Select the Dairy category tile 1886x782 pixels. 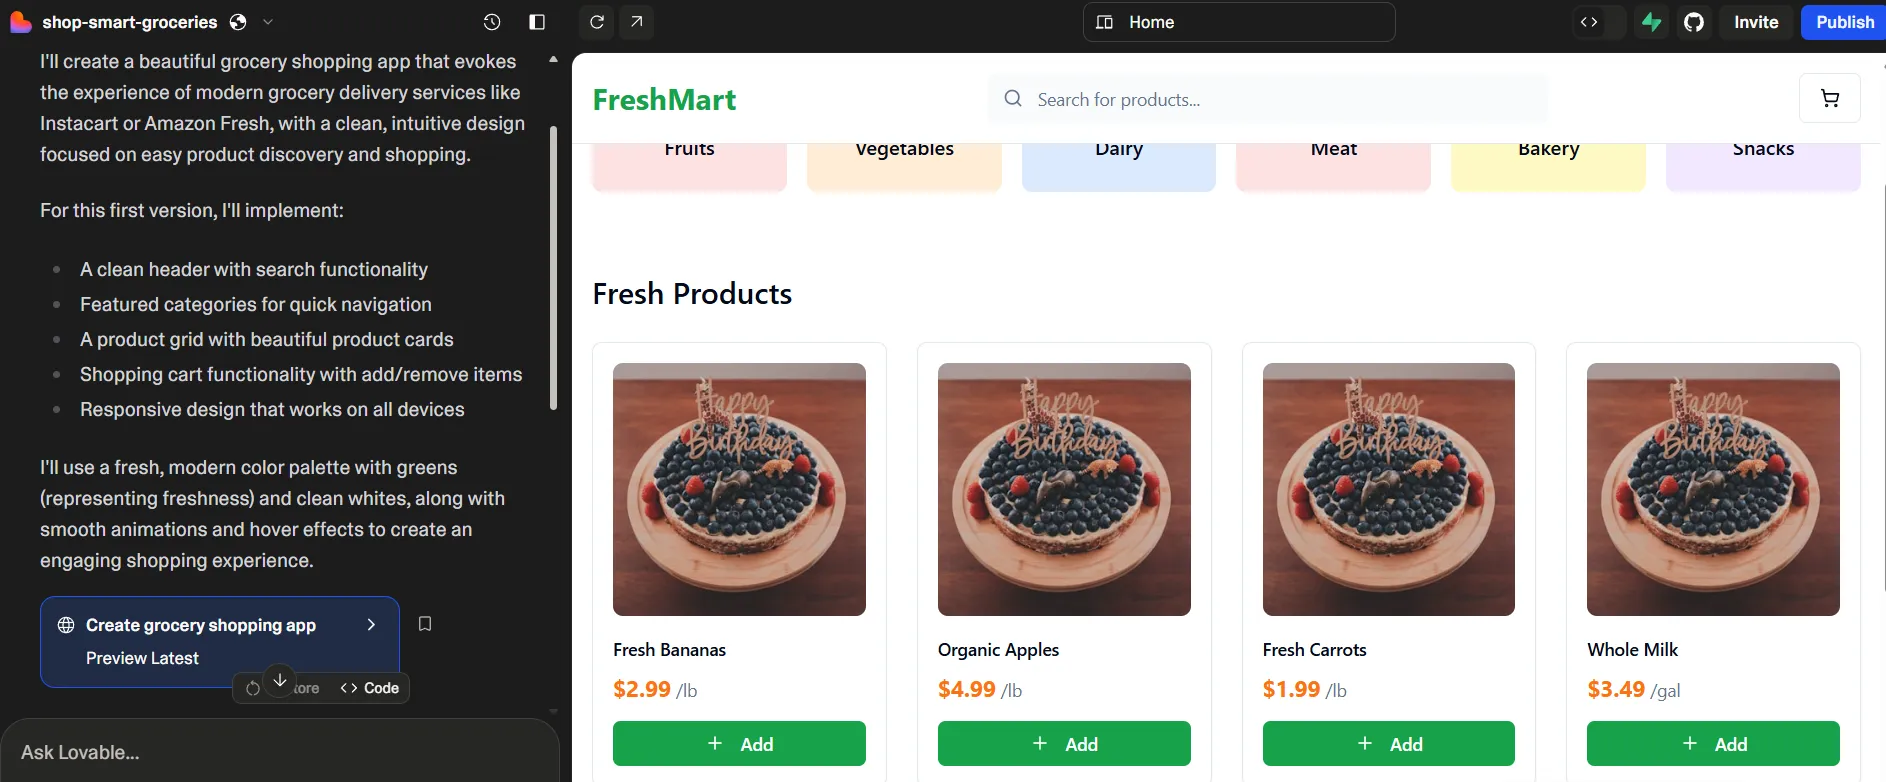(1118, 162)
